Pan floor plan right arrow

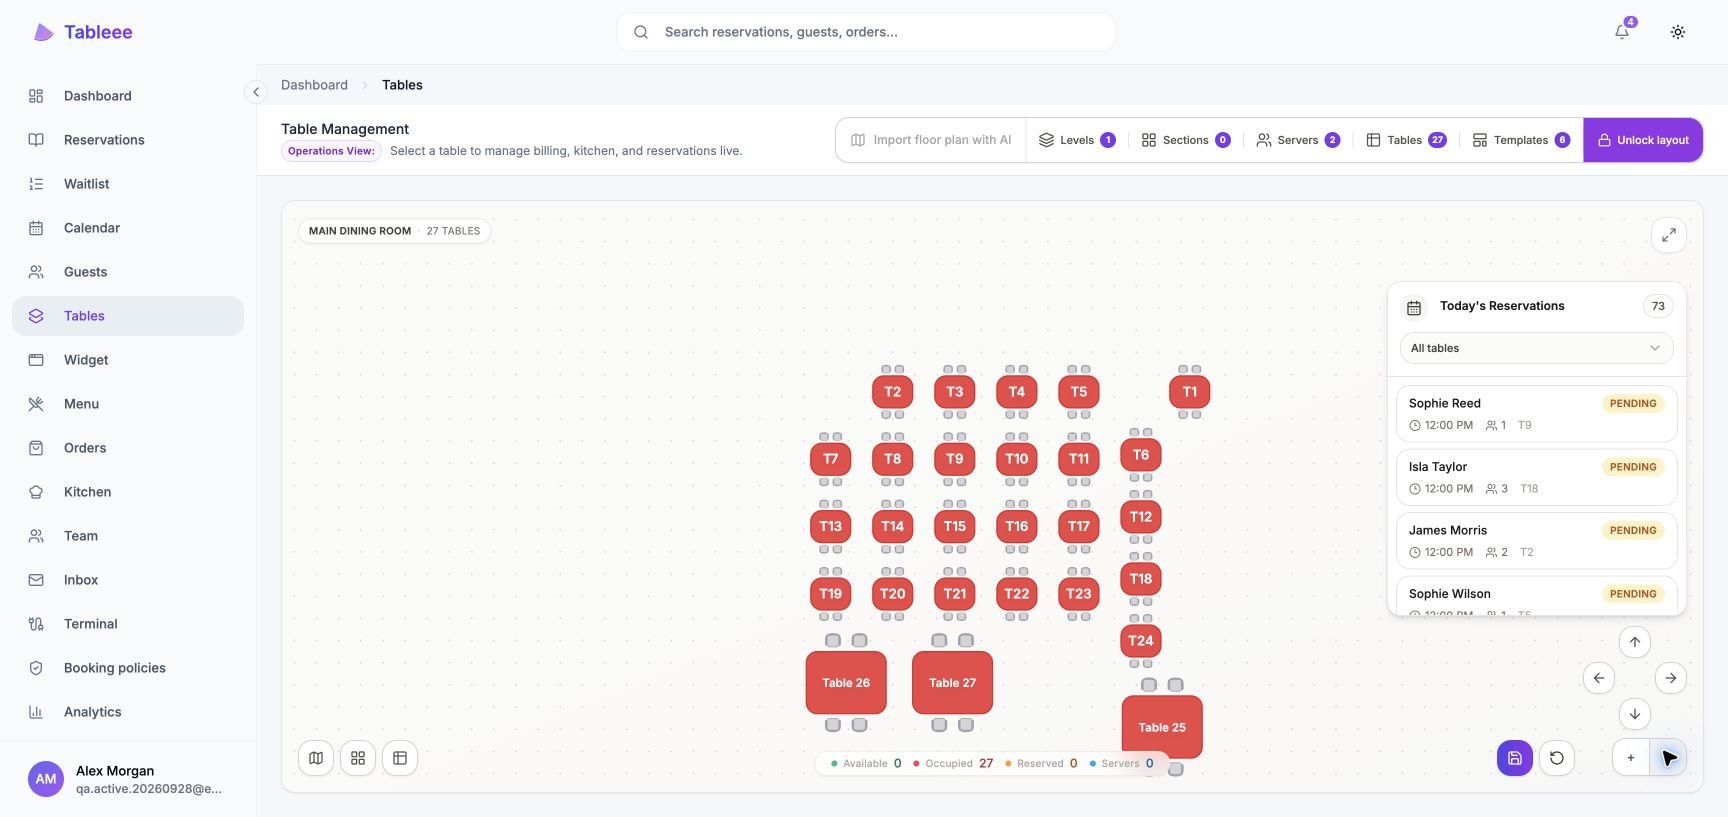[x=1671, y=678]
